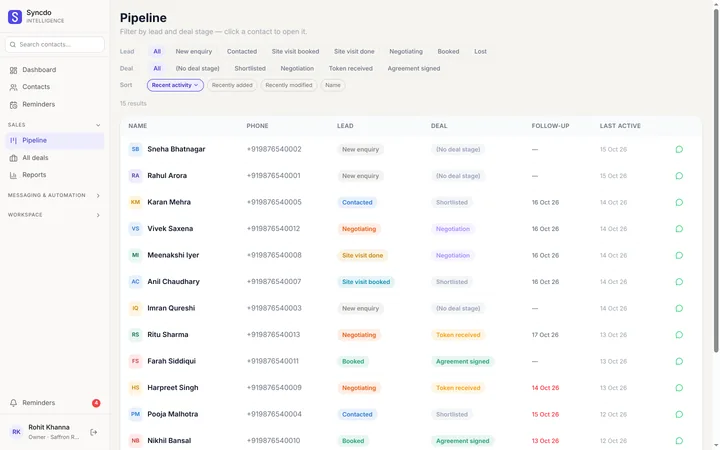Open All deals briefcase icon

(13, 158)
